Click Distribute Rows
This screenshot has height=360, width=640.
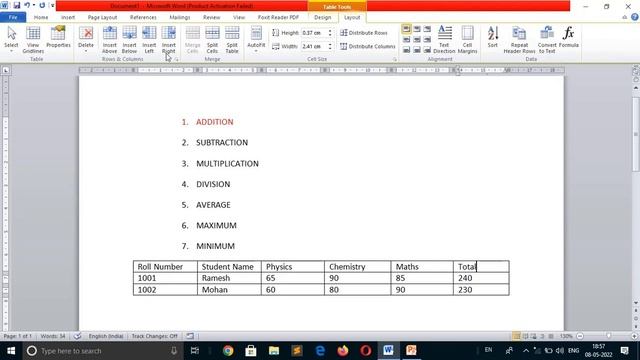364,33
